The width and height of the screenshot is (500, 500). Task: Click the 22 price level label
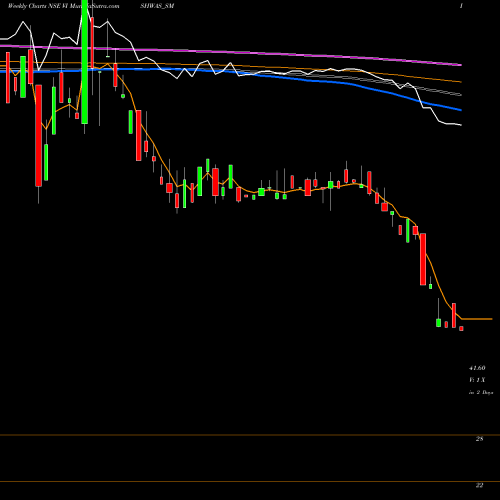pos(479,486)
